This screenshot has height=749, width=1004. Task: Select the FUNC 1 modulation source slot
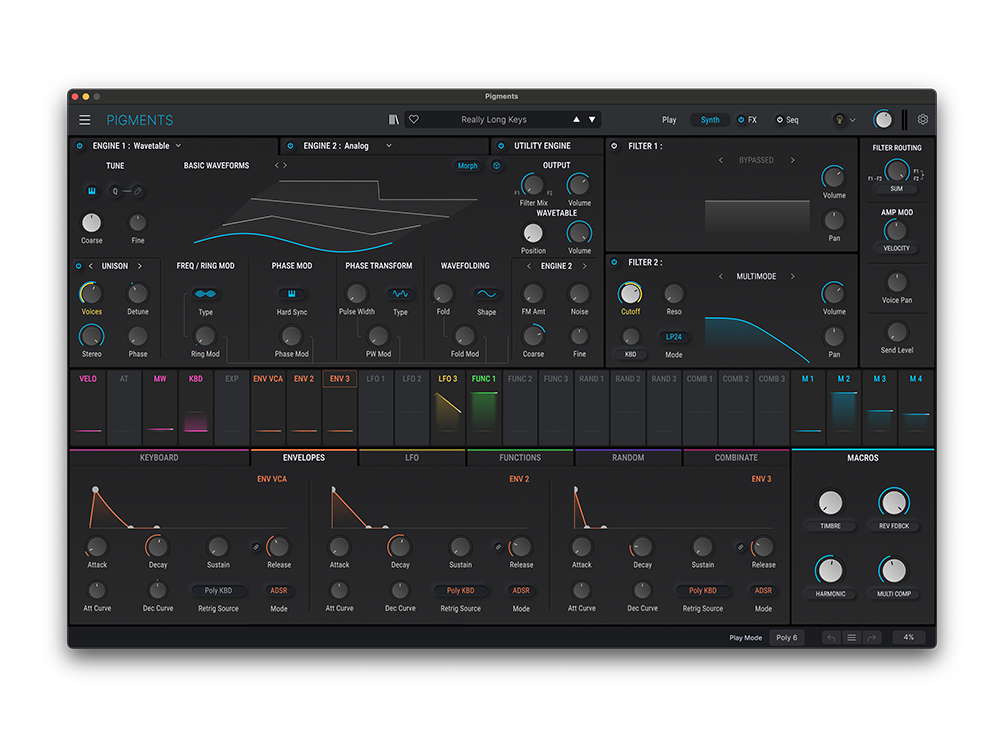coord(484,408)
